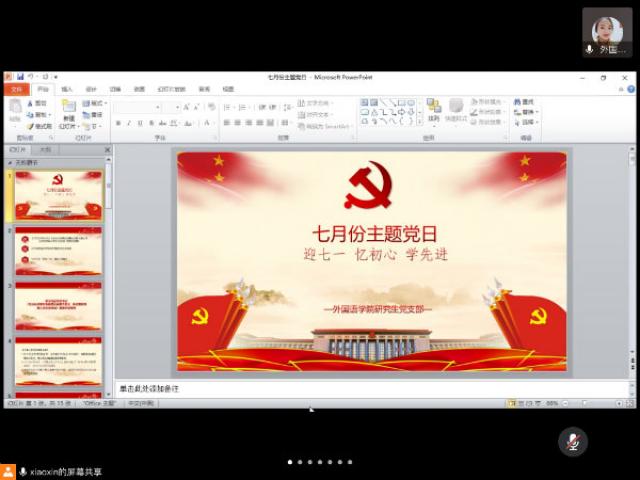This screenshot has width=640, height=480.
Task: Click the Replace (替换) button
Action: pos(527,112)
